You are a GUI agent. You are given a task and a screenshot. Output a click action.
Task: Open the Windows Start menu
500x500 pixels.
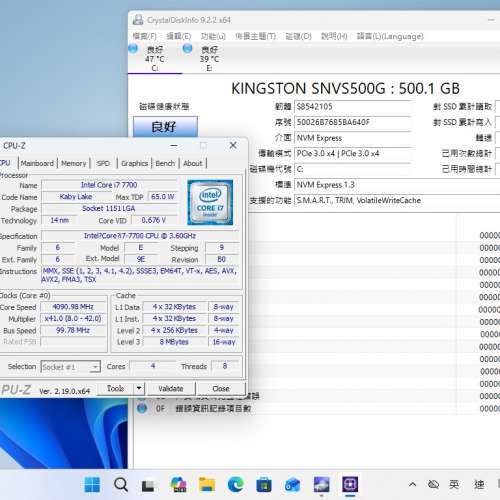(92, 484)
